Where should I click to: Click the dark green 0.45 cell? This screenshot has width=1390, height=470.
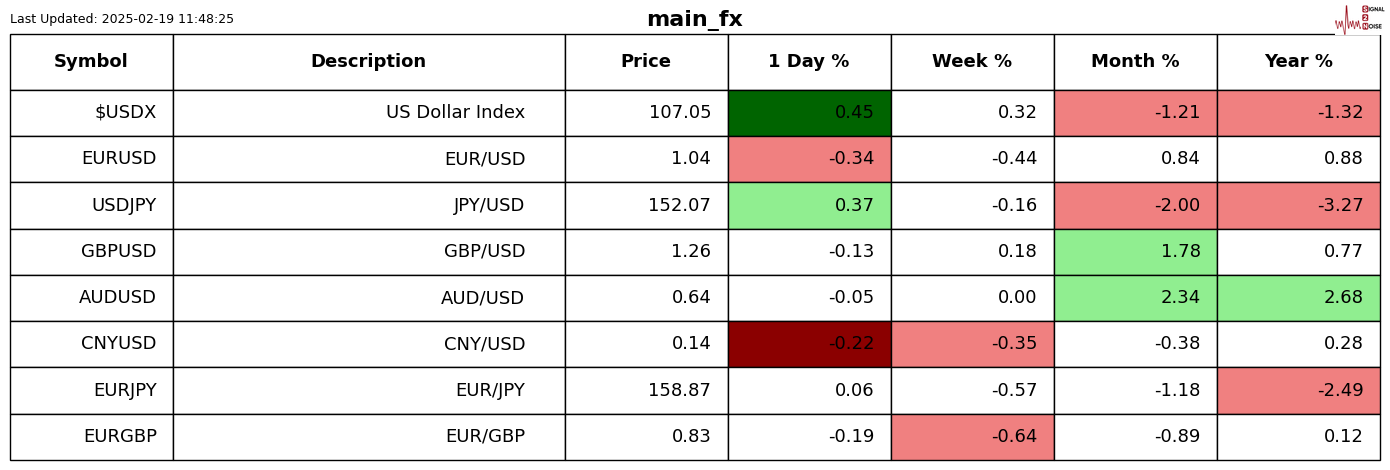click(x=809, y=113)
